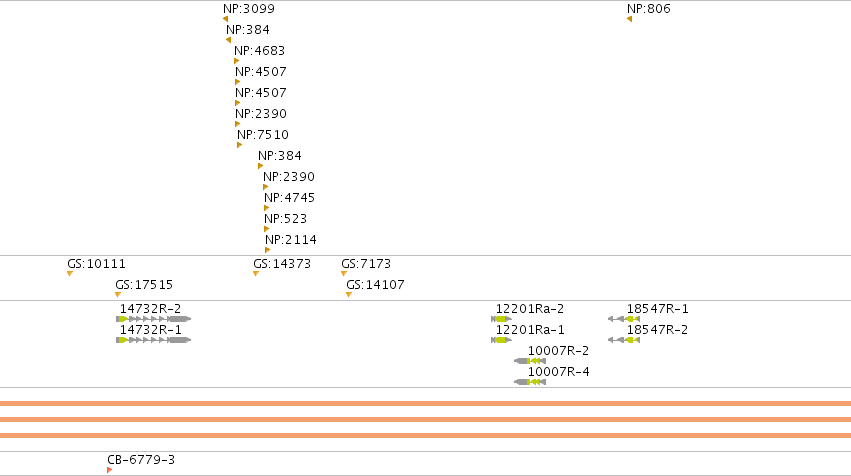Select the 12201Ra-2 gene glyph

pyautogui.click(x=501, y=319)
